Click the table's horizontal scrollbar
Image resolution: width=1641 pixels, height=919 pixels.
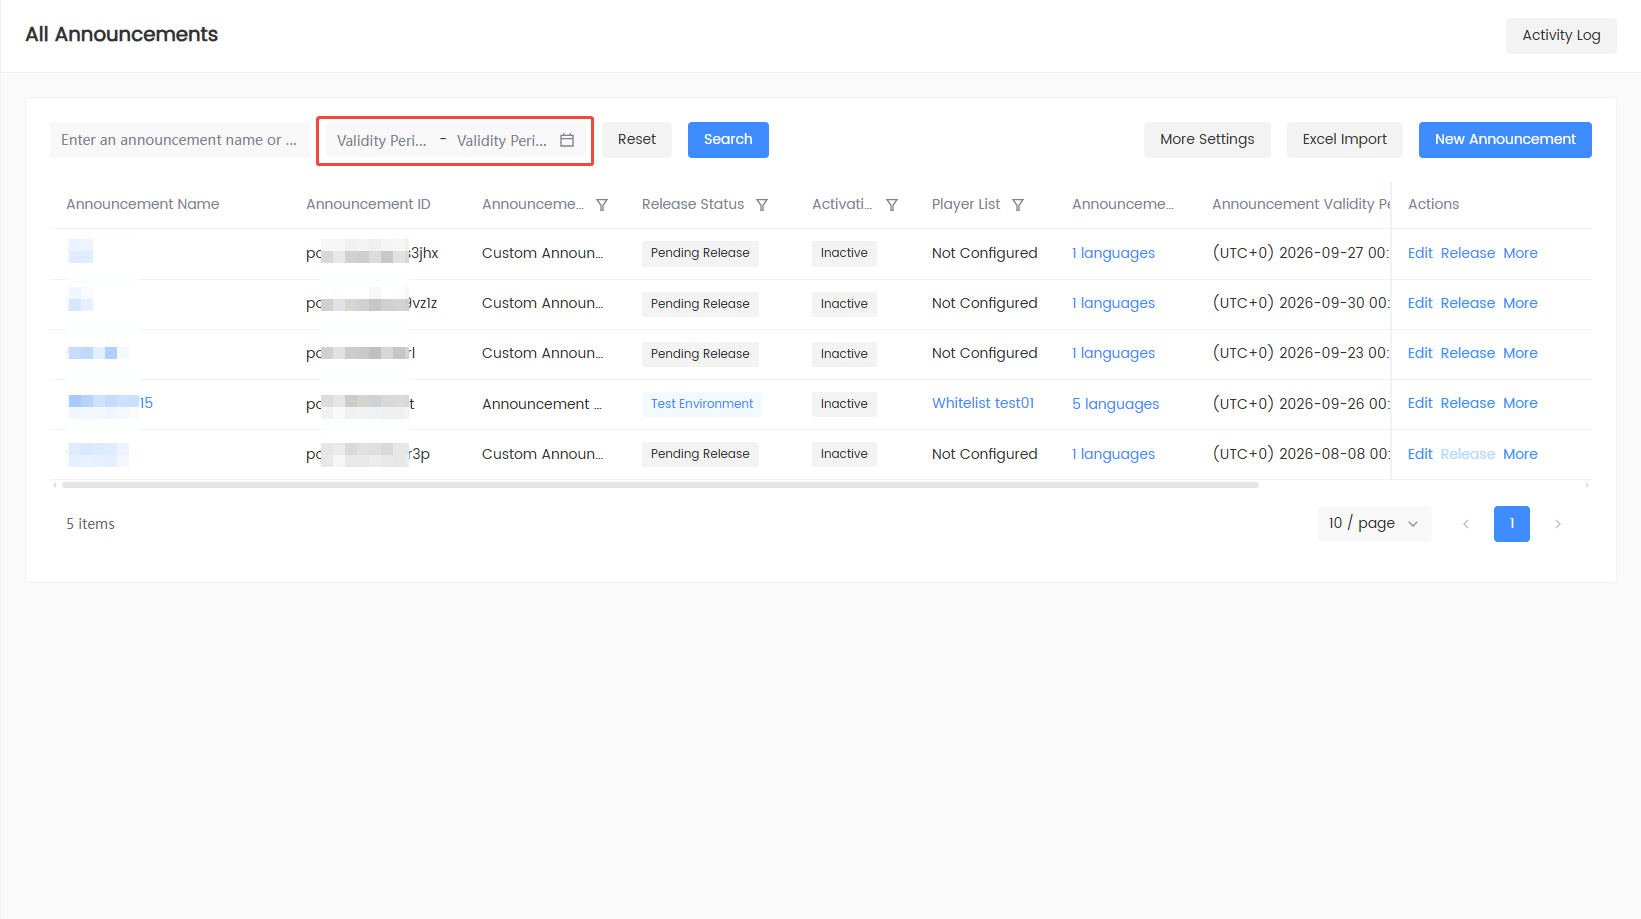coord(660,485)
